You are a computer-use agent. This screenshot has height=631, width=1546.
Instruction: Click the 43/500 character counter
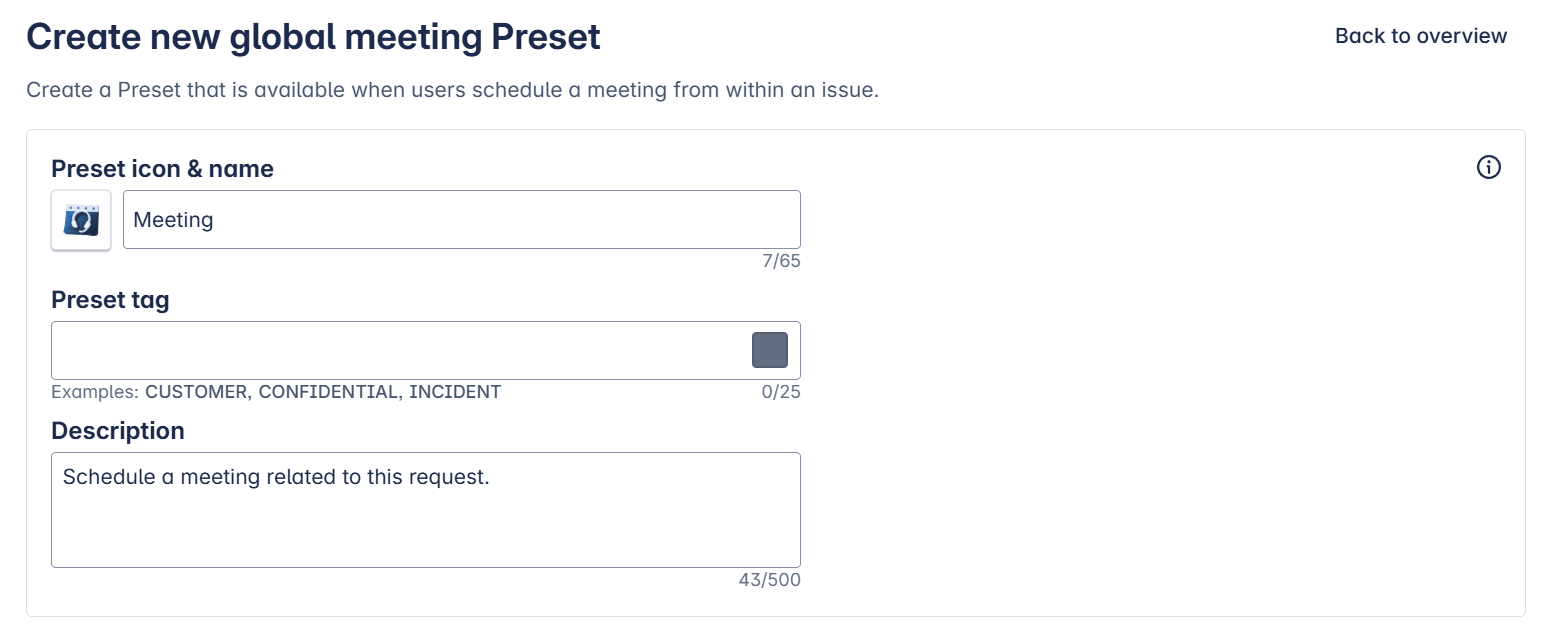769,580
